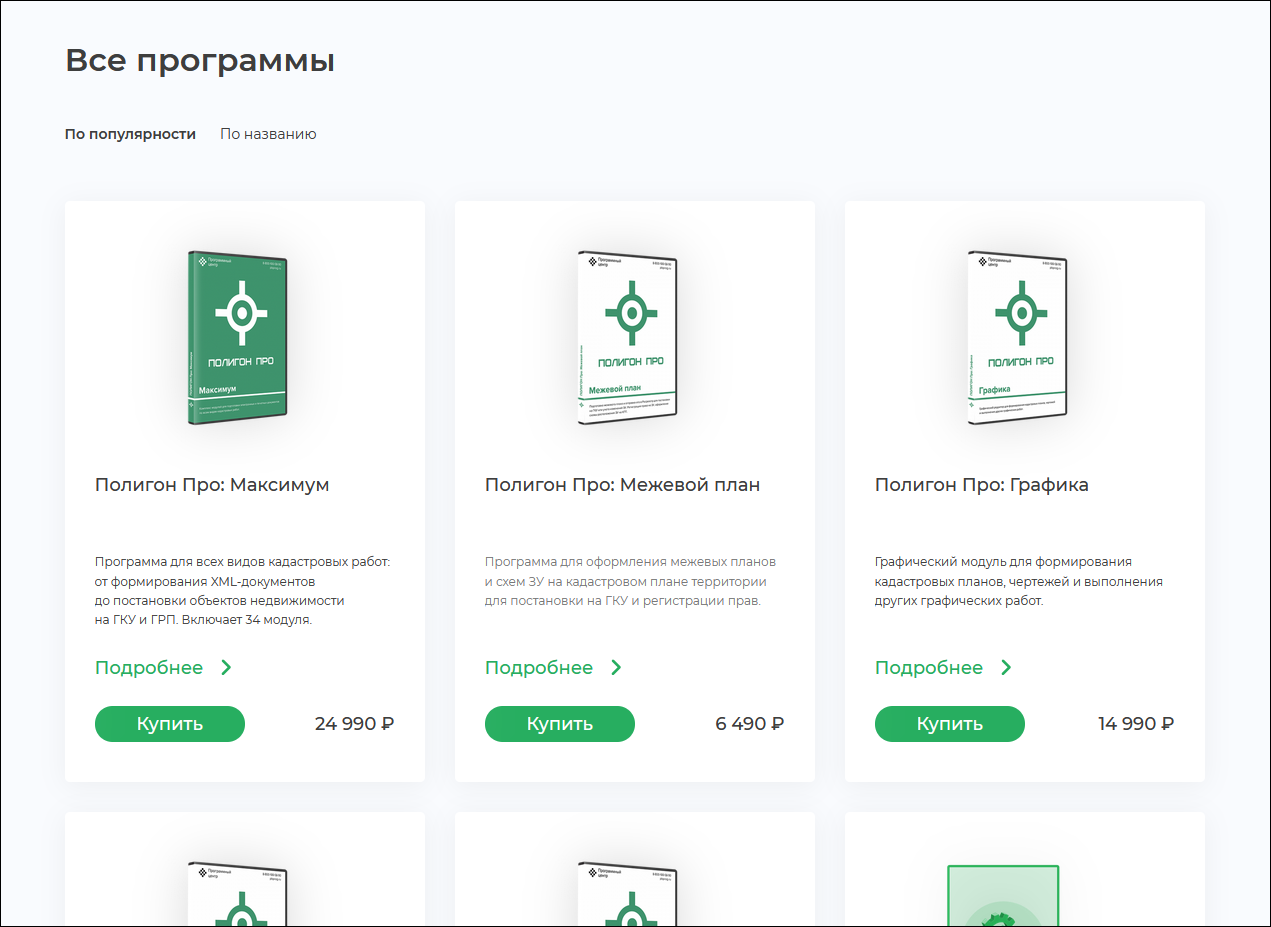Buy Полигон Про: Графика via Купить
Screen dimensions: 1271x927
click(x=950, y=724)
